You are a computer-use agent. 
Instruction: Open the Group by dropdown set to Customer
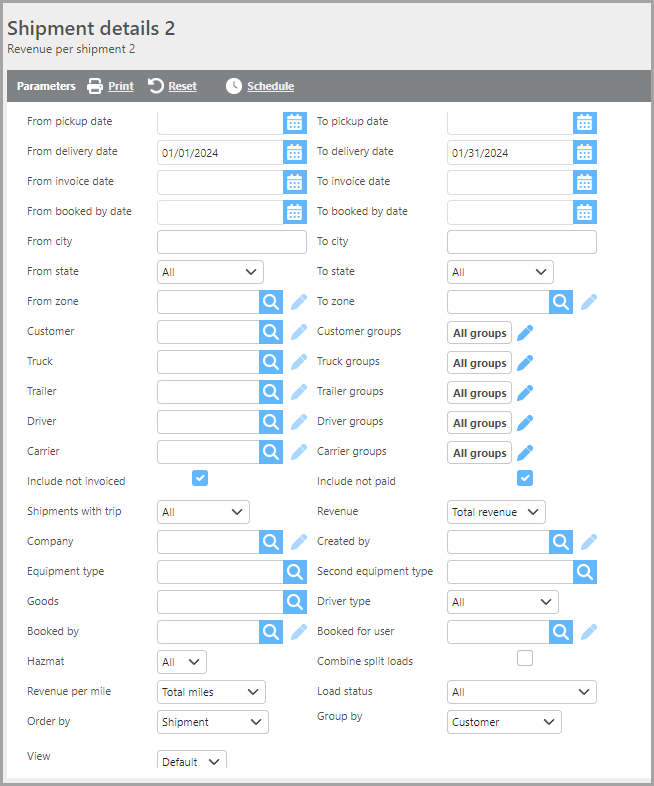tap(504, 722)
